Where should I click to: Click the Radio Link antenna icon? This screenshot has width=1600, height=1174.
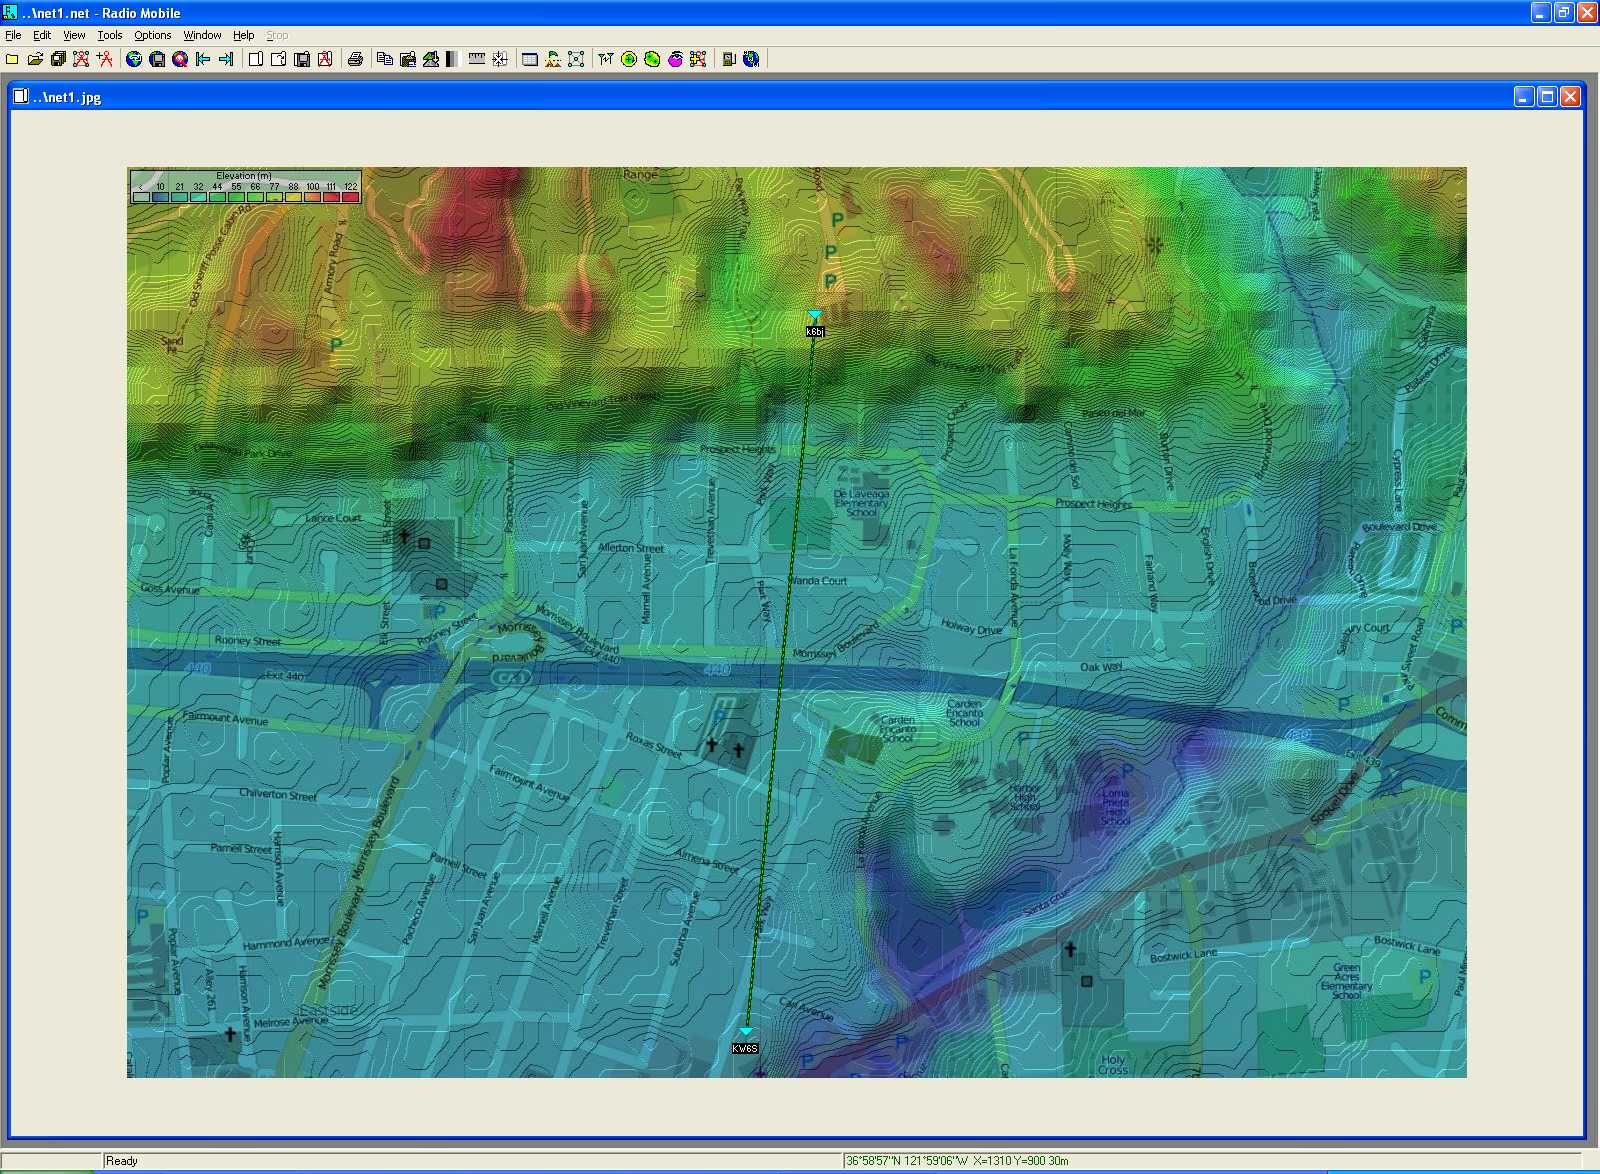click(x=605, y=59)
